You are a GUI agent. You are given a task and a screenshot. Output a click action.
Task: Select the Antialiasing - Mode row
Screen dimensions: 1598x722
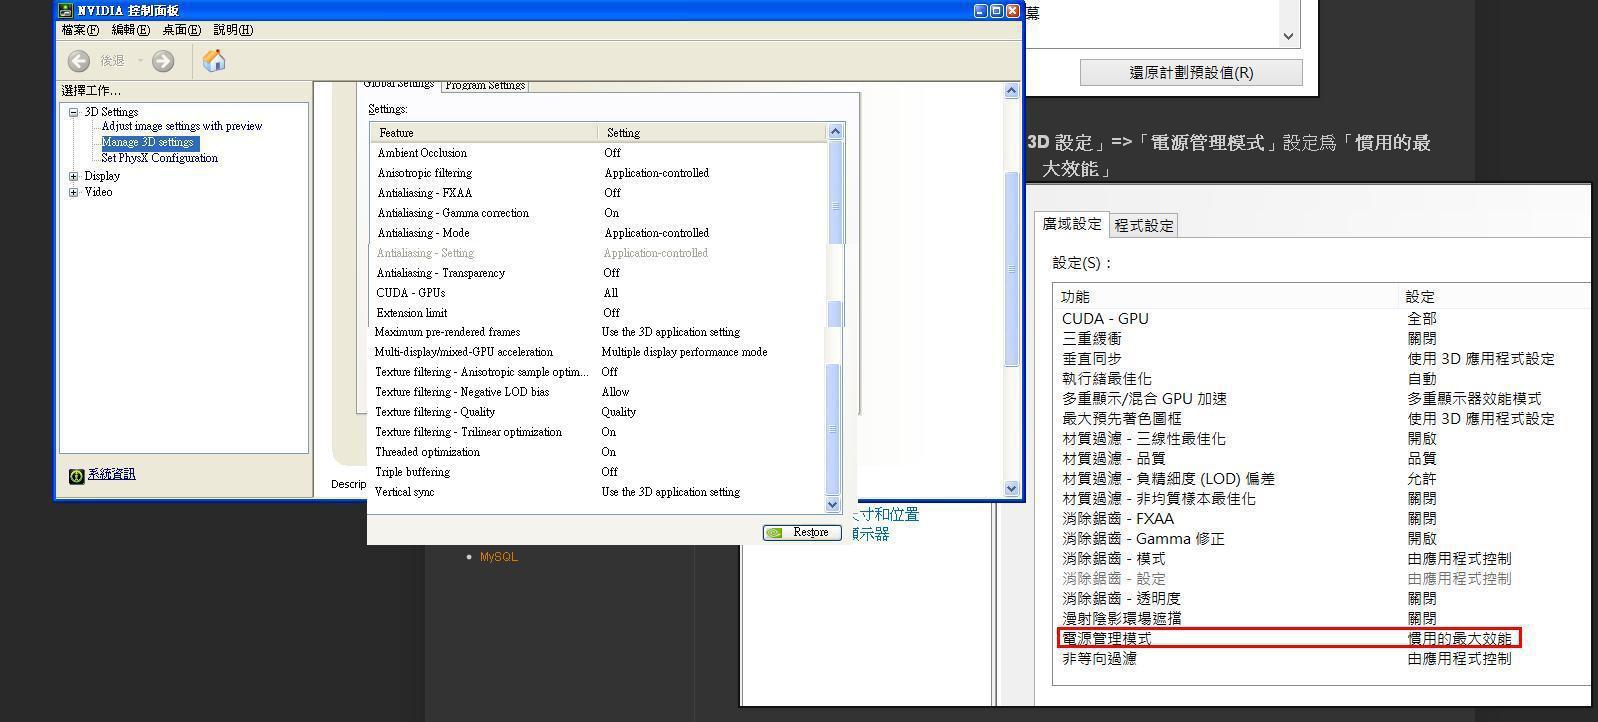pos(599,233)
